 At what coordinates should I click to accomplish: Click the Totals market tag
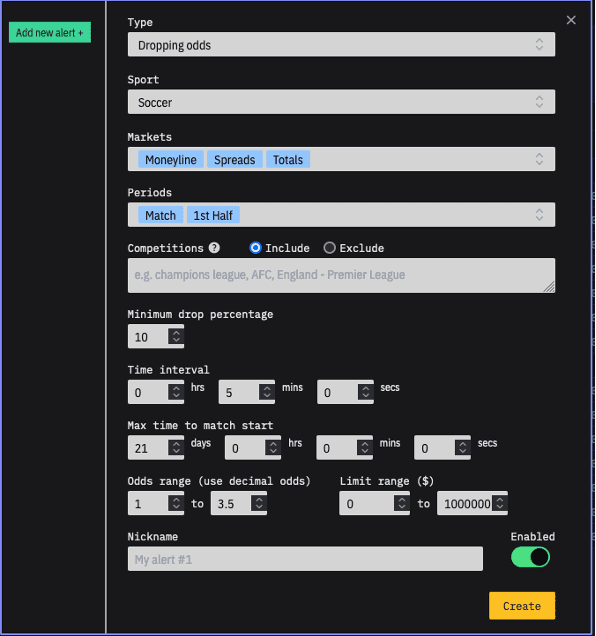[288, 159]
